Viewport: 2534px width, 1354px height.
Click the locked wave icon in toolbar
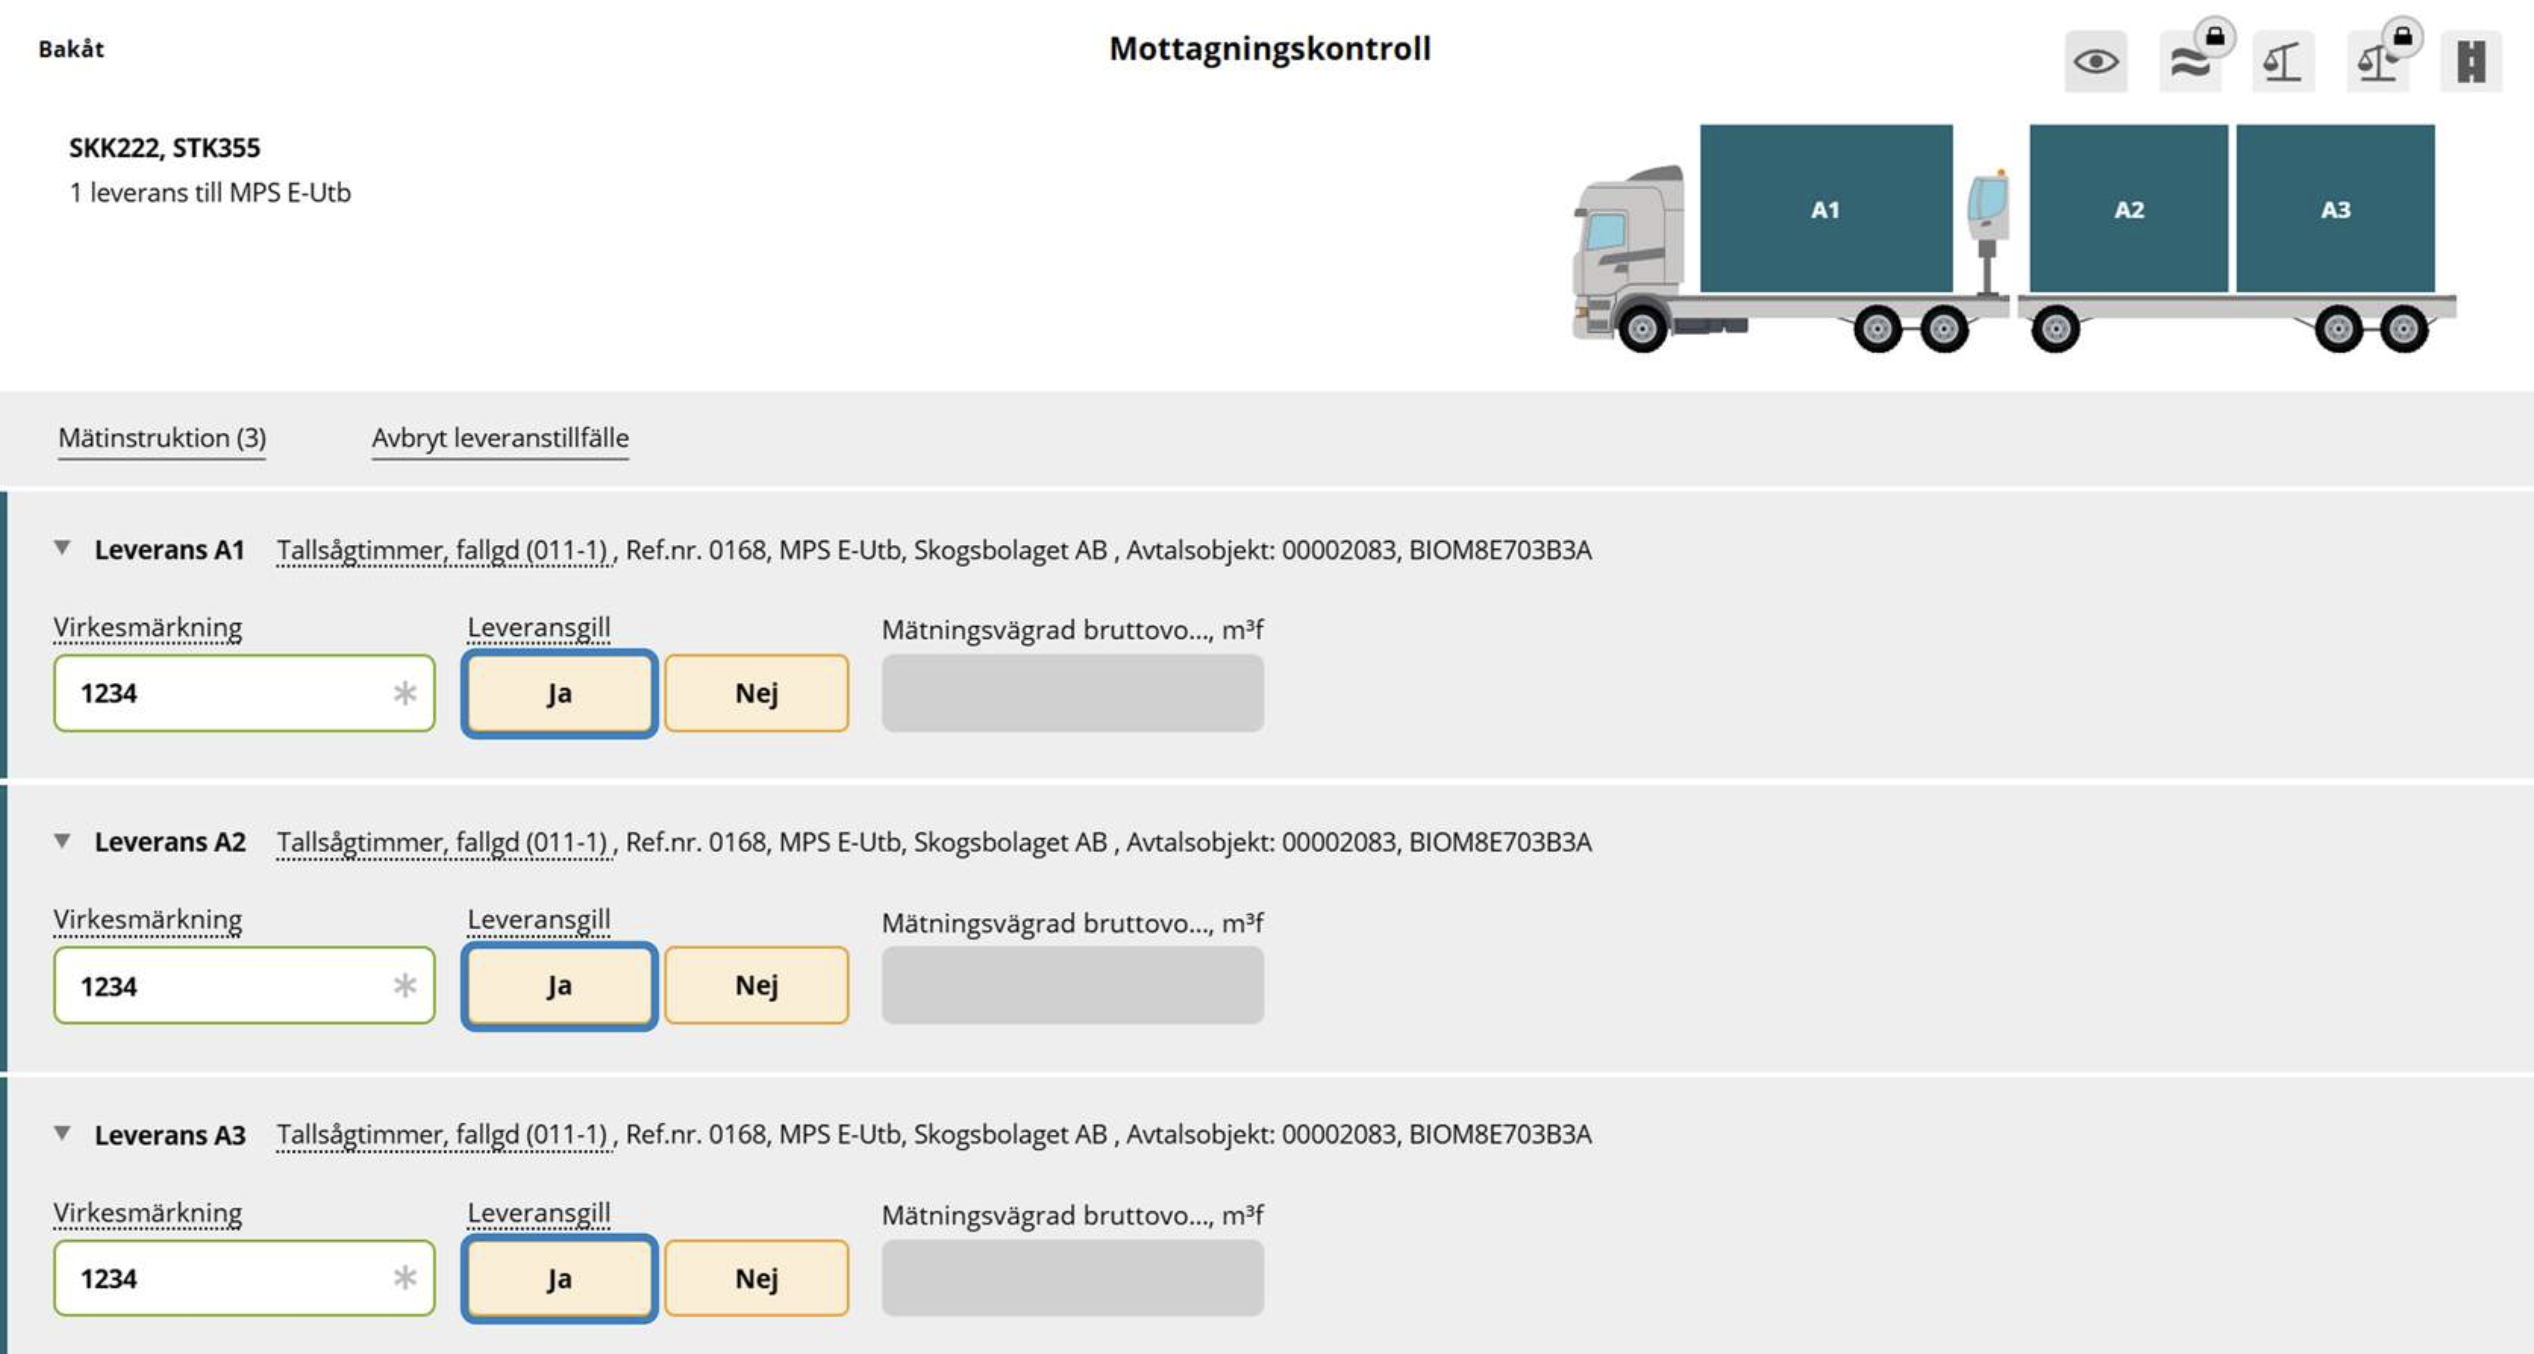[2190, 62]
